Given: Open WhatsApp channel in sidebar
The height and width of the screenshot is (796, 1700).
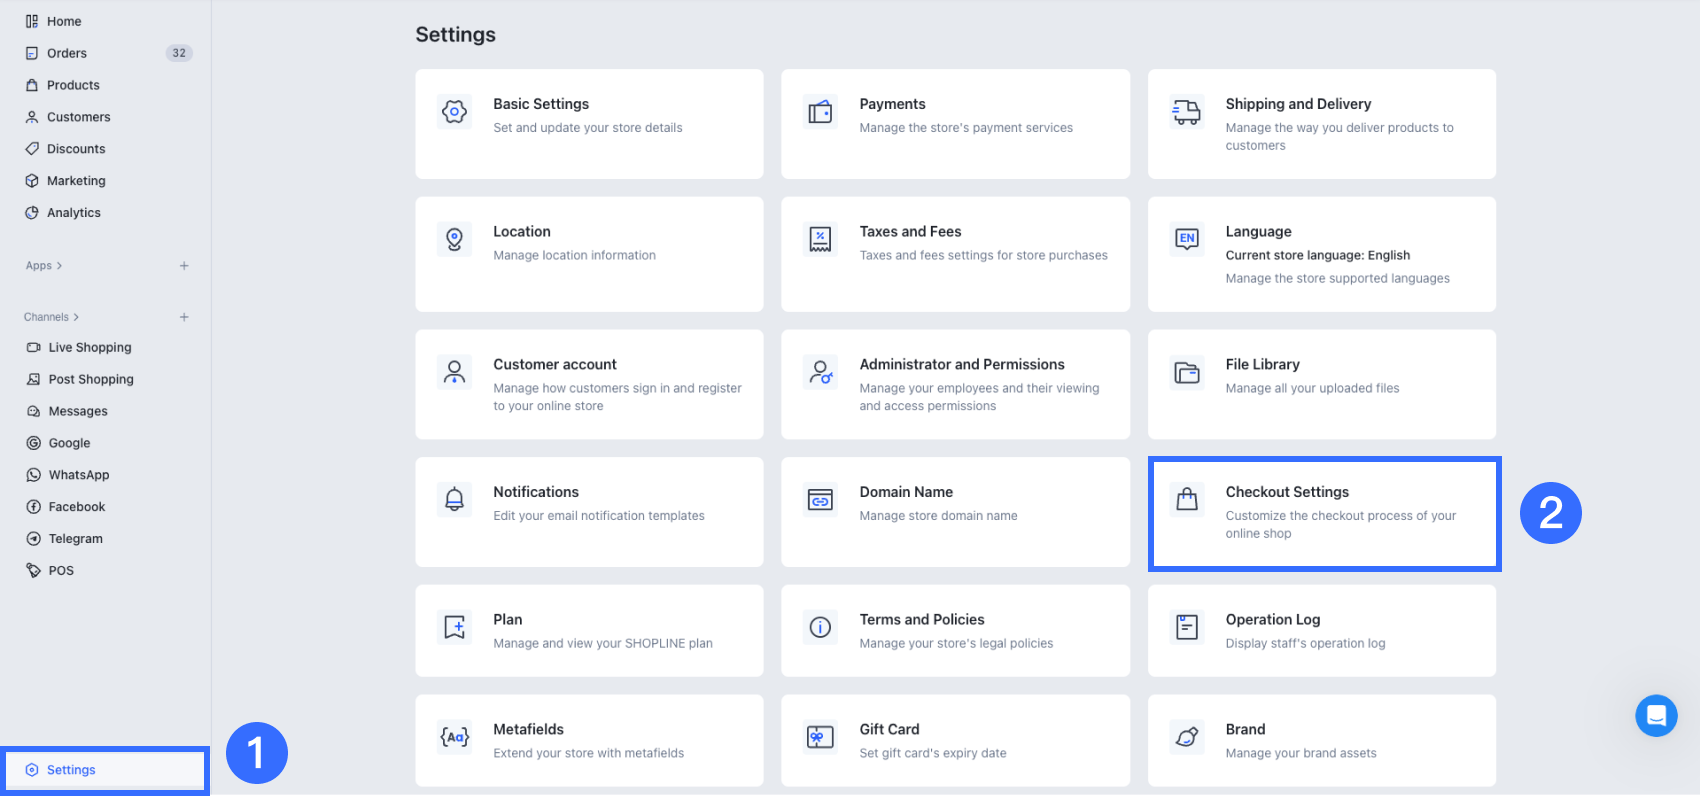Looking at the screenshot, I should [78, 475].
